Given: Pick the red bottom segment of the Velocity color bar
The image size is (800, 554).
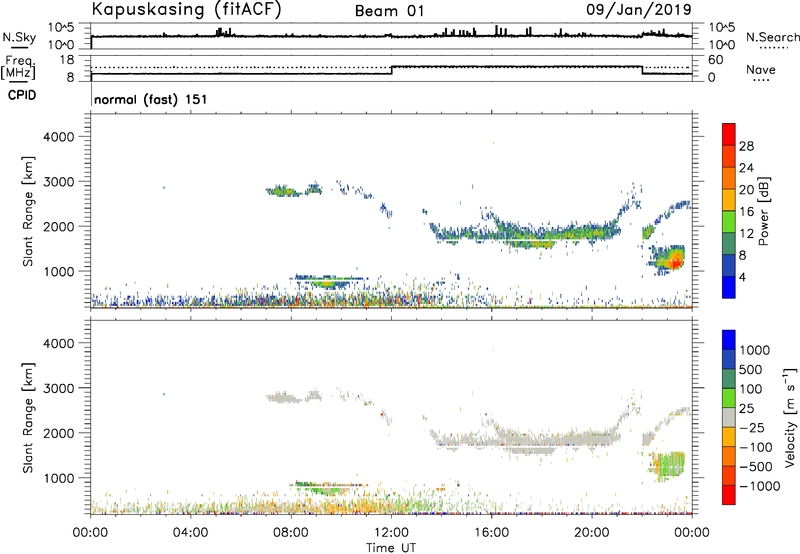Looking at the screenshot, I should (729, 495).
